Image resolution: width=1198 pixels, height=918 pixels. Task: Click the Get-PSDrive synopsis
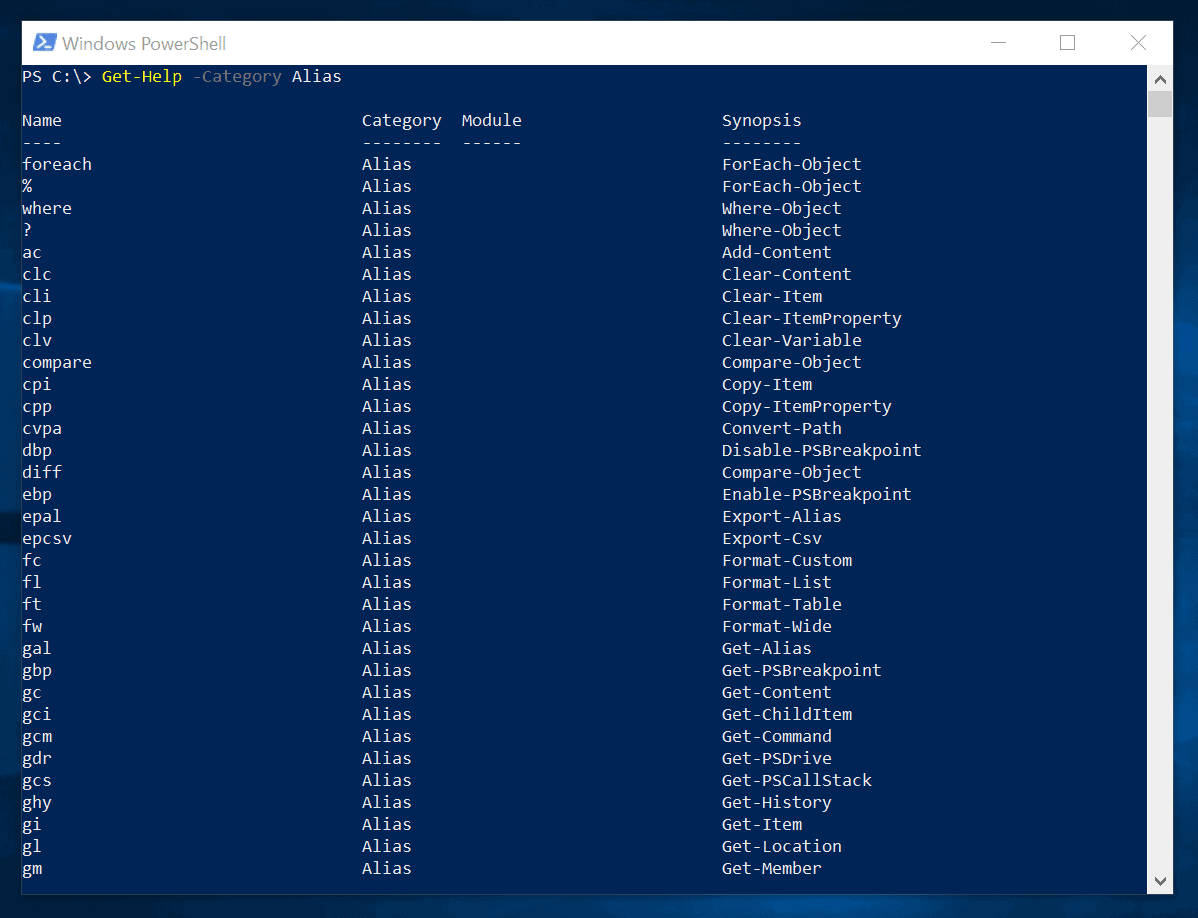tap(776, 758)
